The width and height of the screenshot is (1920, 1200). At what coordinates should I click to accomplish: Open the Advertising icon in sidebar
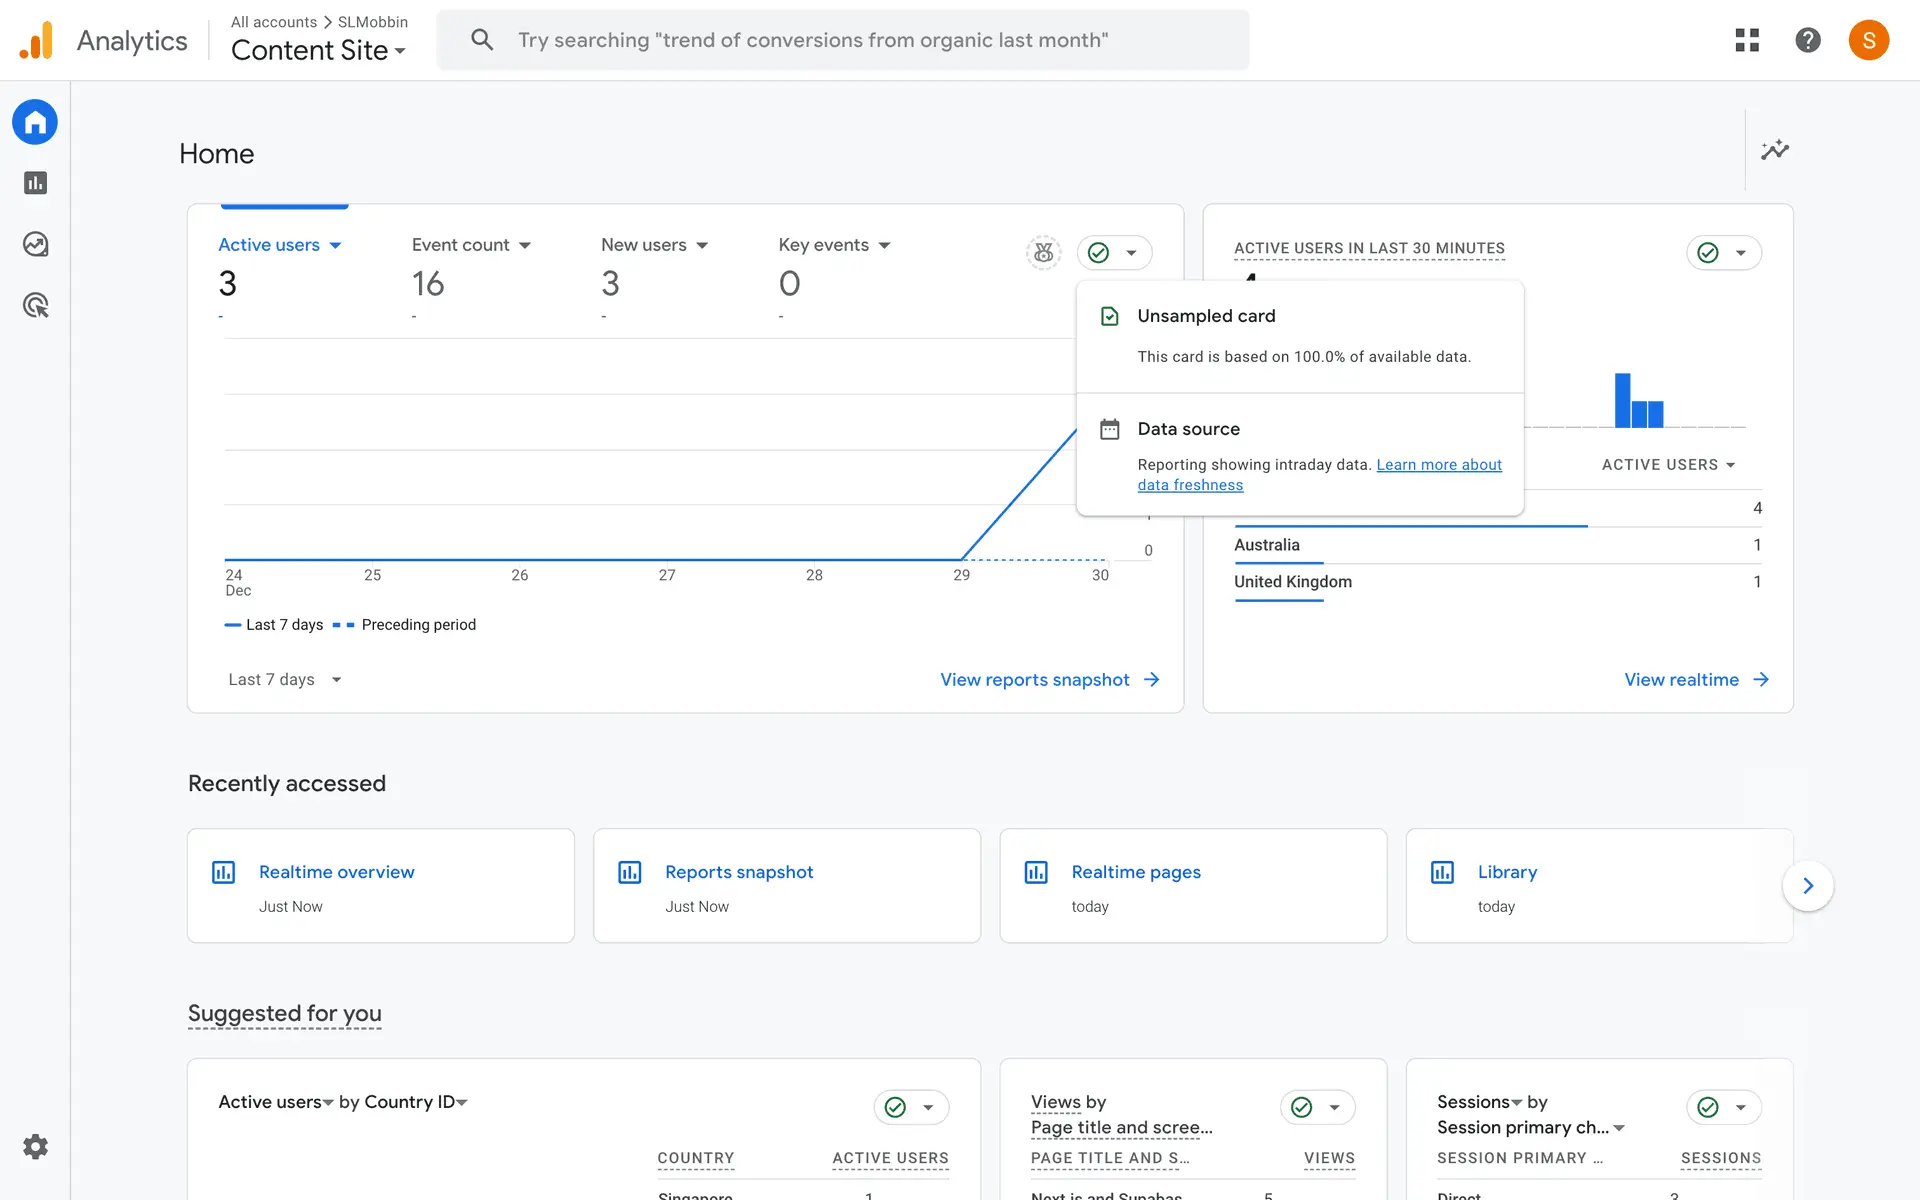(x=35, y=305)
